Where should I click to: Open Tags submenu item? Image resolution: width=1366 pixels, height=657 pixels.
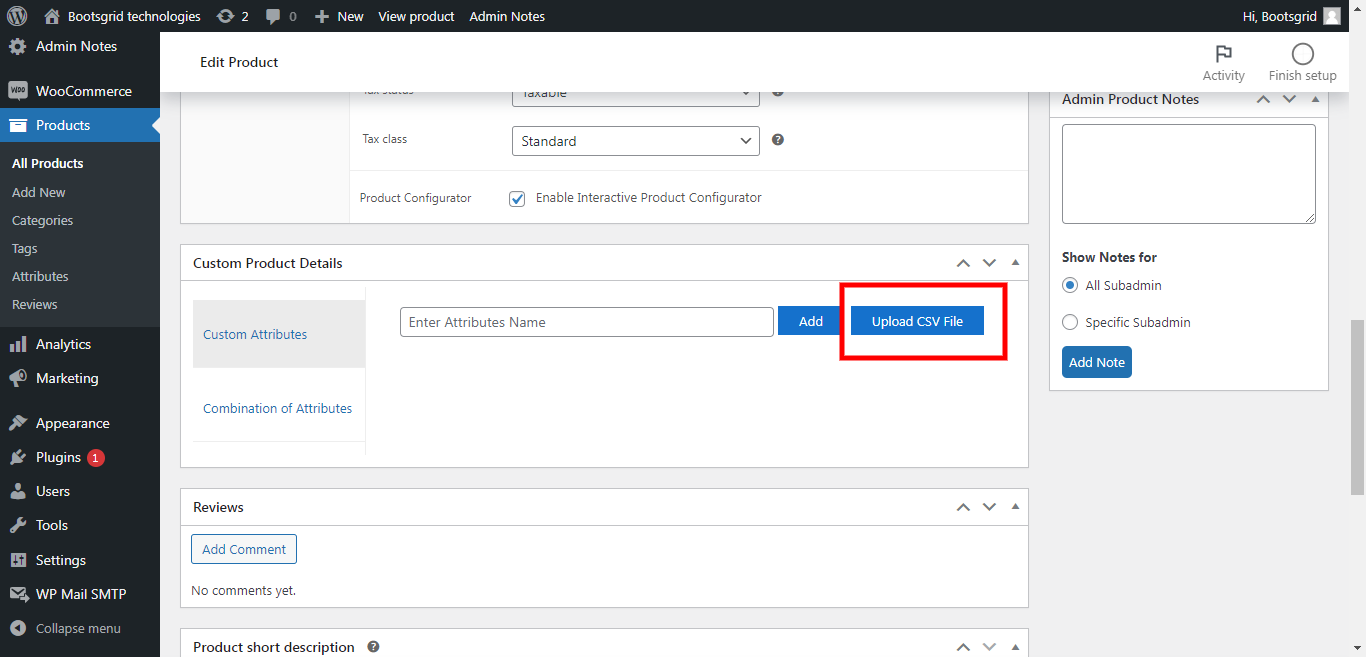[x=25, y=248]
